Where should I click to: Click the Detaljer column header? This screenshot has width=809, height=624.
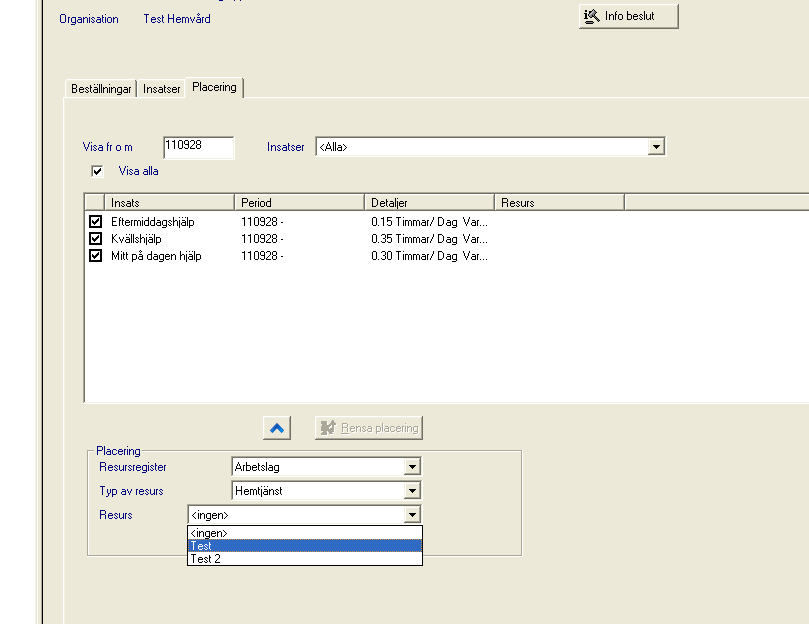click(x=429, y=202)
